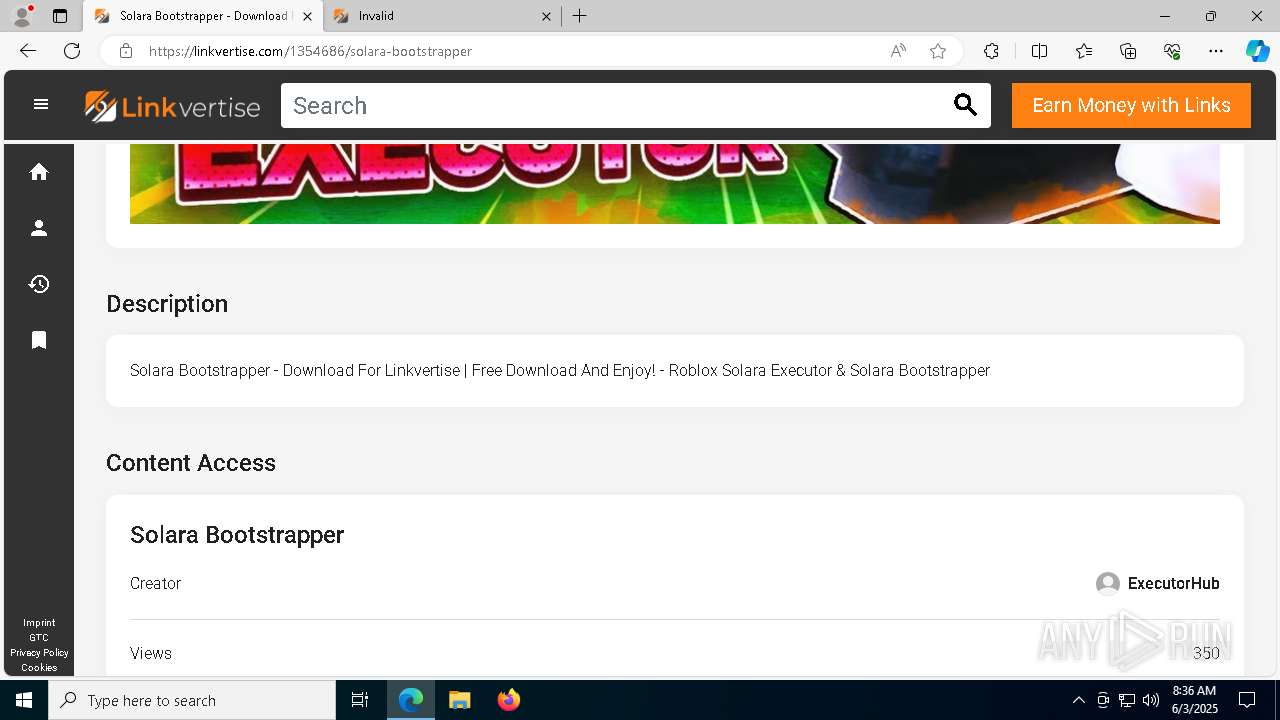Close the Invalid tab

click(546, 16)
